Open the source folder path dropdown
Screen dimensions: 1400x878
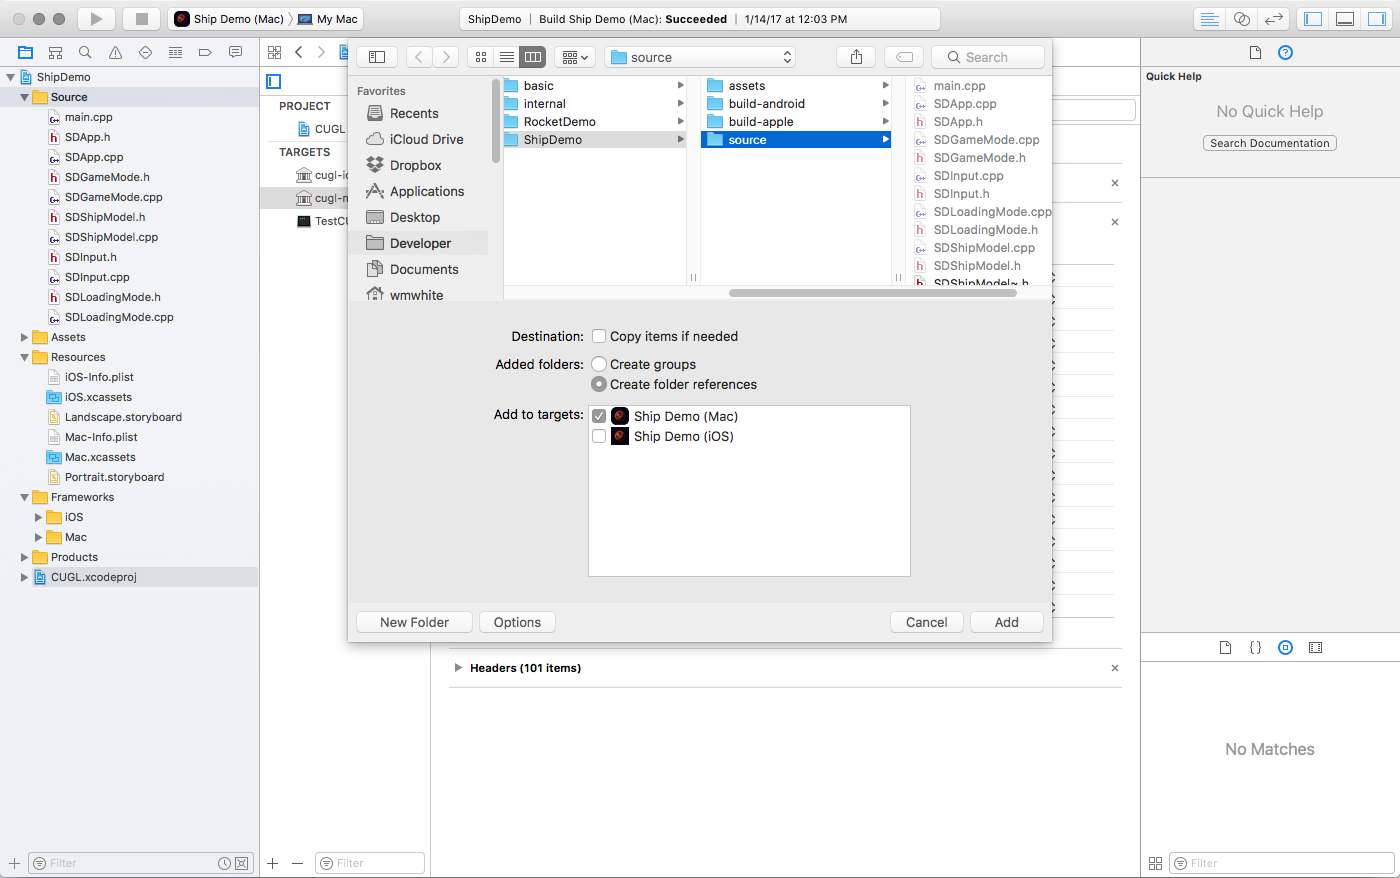click(x=701, y=57)
